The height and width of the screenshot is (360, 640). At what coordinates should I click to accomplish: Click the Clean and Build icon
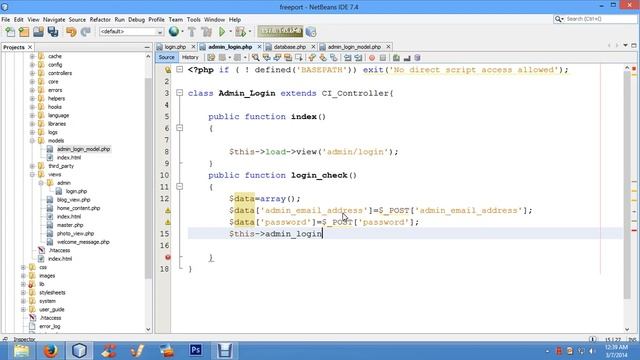207,32
